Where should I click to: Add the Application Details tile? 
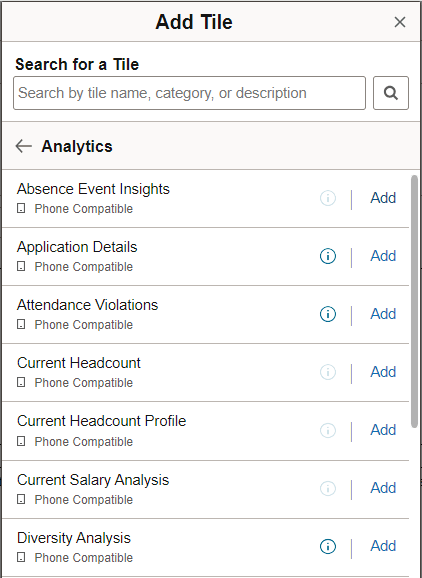[383, 256]
